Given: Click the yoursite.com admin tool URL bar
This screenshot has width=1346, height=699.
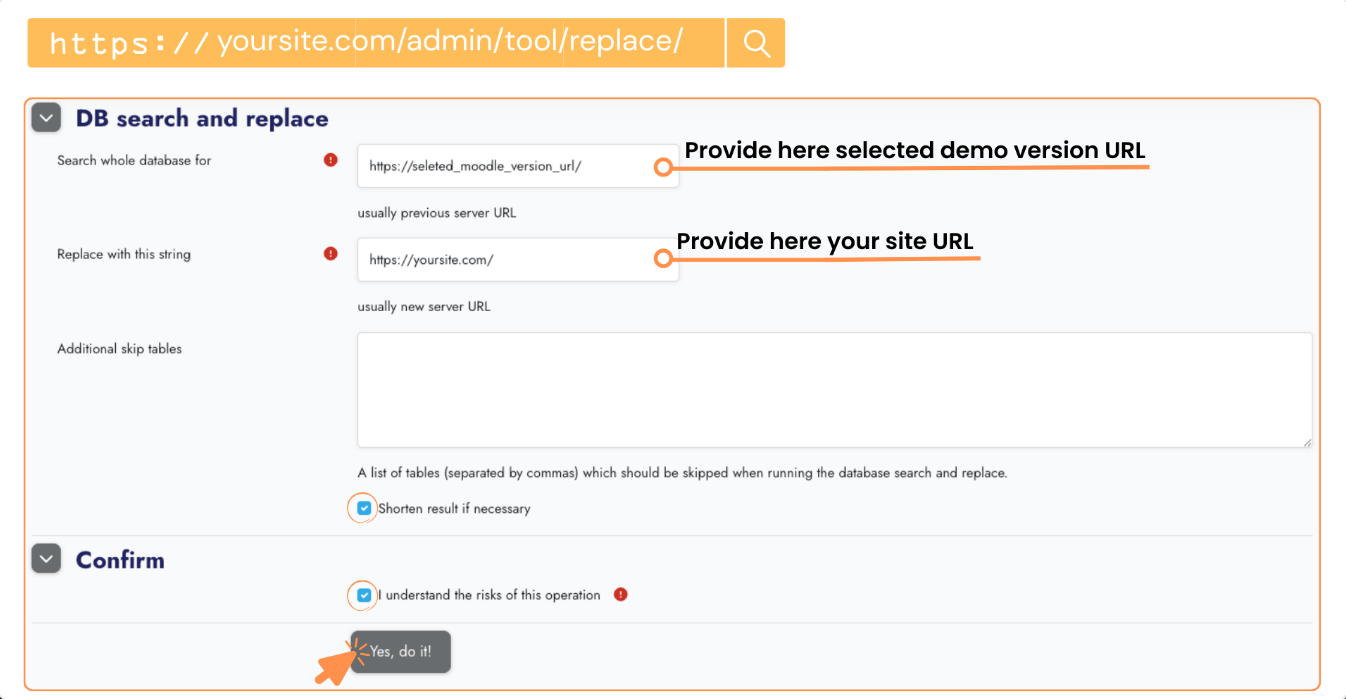Looking at the screenshot, I should pos(375,43).
